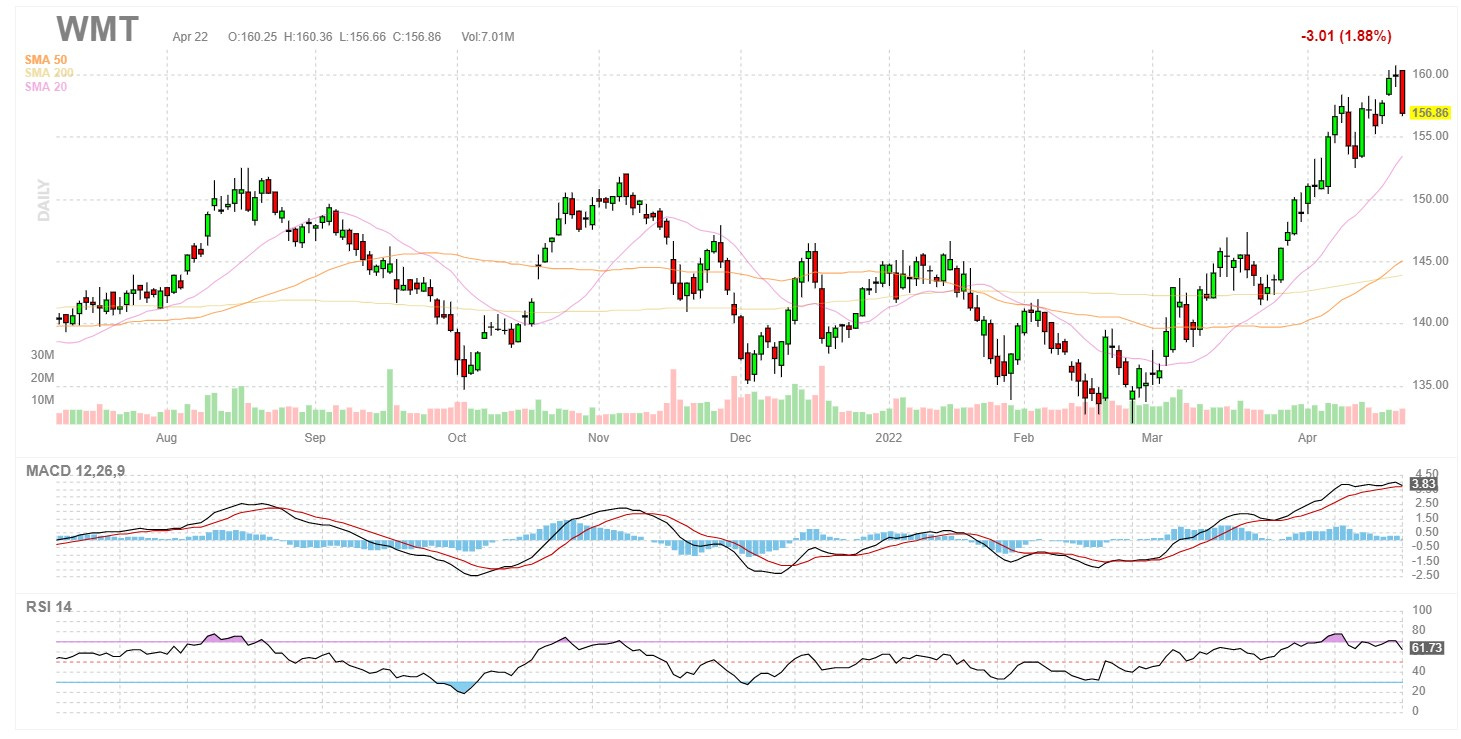1461x739 pixels.
Task: Click the -3.01 (1.88%) price change
Action: pos(1346,36)
